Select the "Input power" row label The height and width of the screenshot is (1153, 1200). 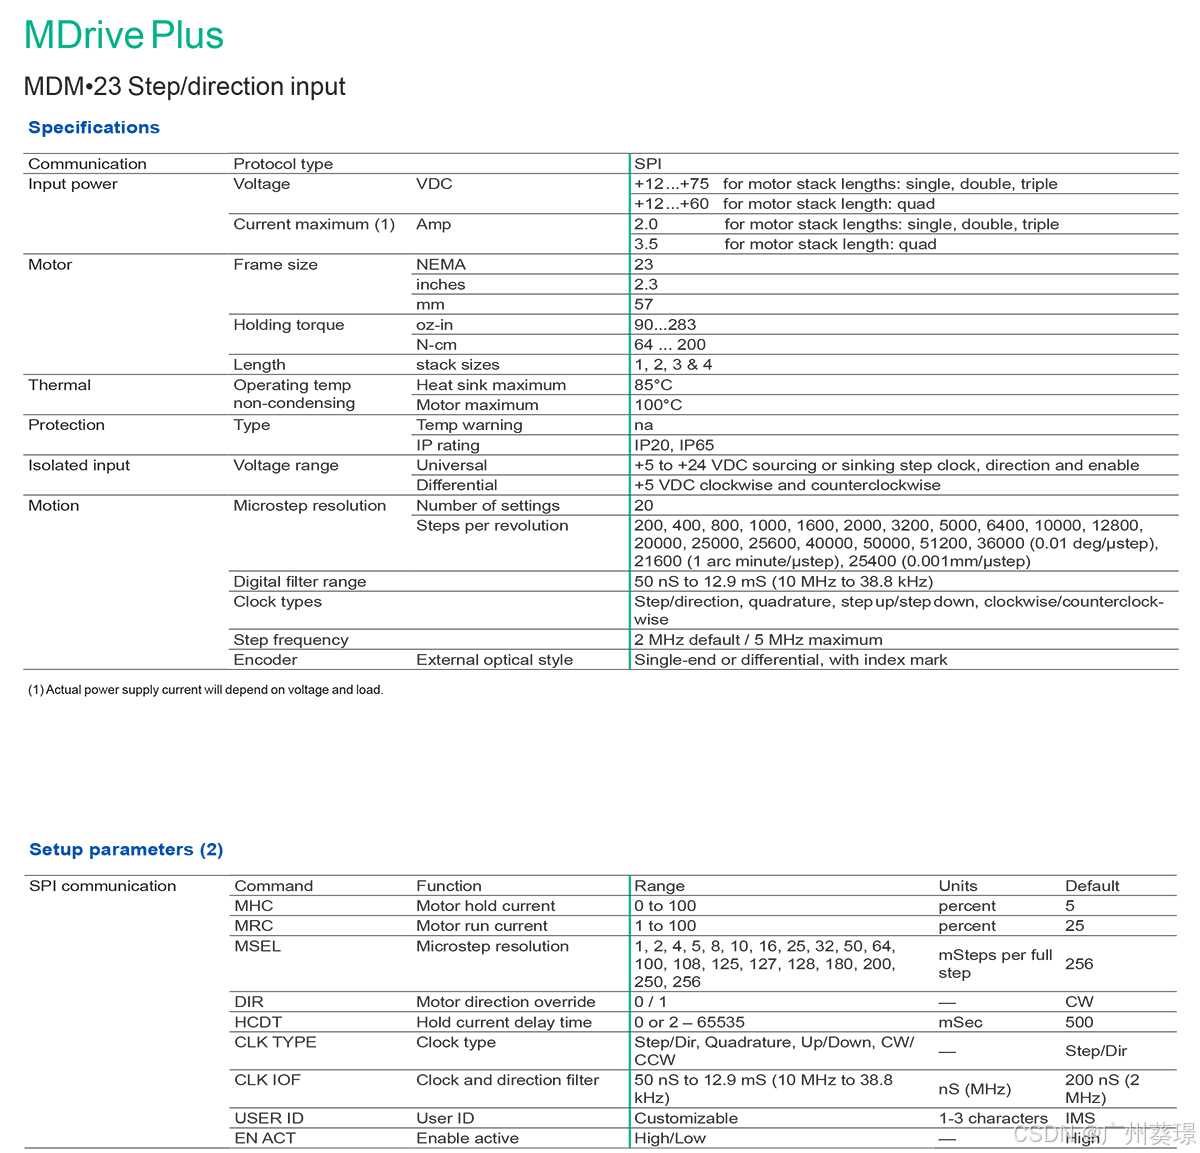pos(73,184)
